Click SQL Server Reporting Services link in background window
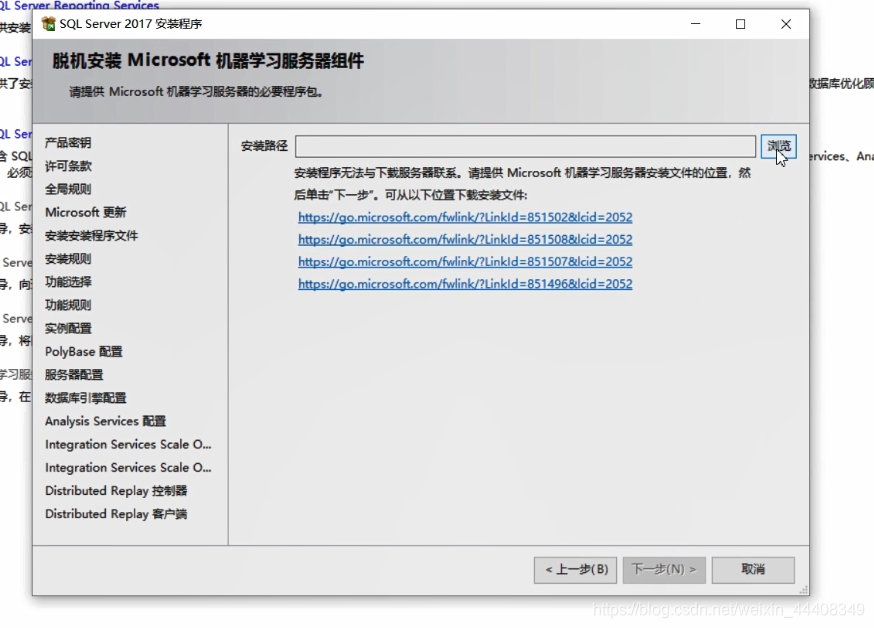Viewport: 874px width, 628px height. tap(80, 5)
